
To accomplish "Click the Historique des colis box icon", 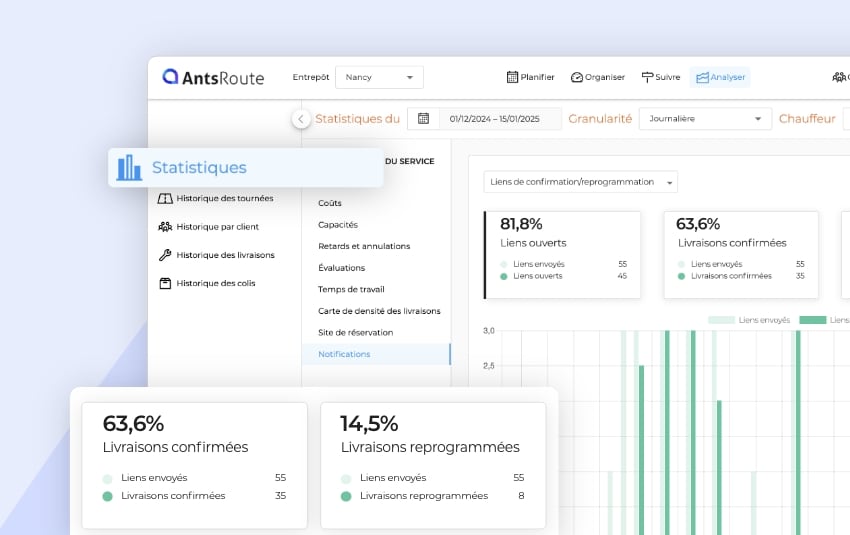I will point(165,283).
